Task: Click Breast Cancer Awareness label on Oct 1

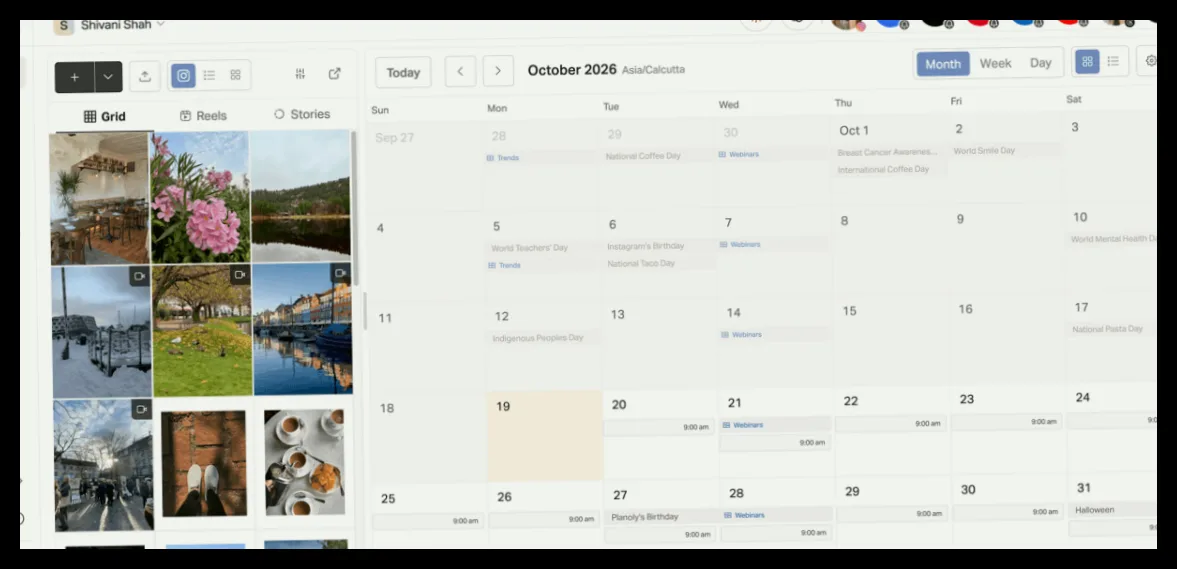Action: 887,152
